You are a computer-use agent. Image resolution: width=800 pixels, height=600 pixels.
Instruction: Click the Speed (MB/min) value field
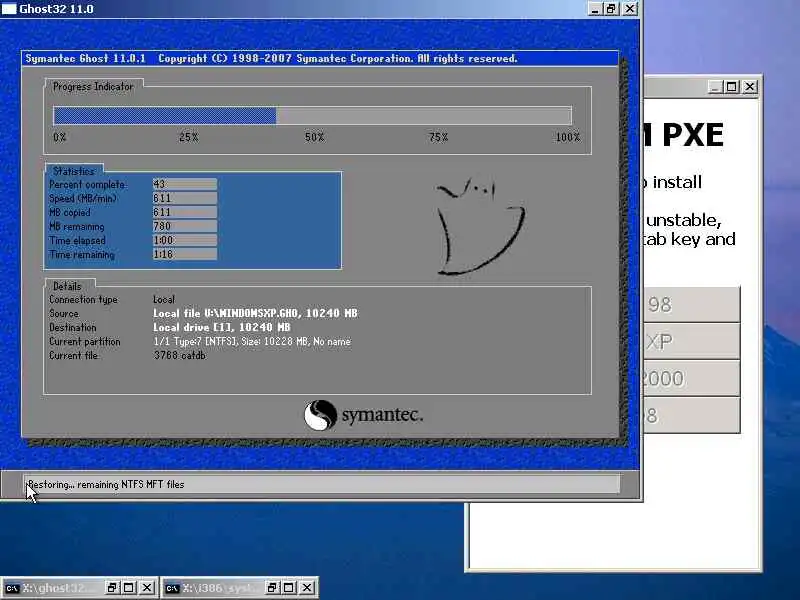pos(185,198)
